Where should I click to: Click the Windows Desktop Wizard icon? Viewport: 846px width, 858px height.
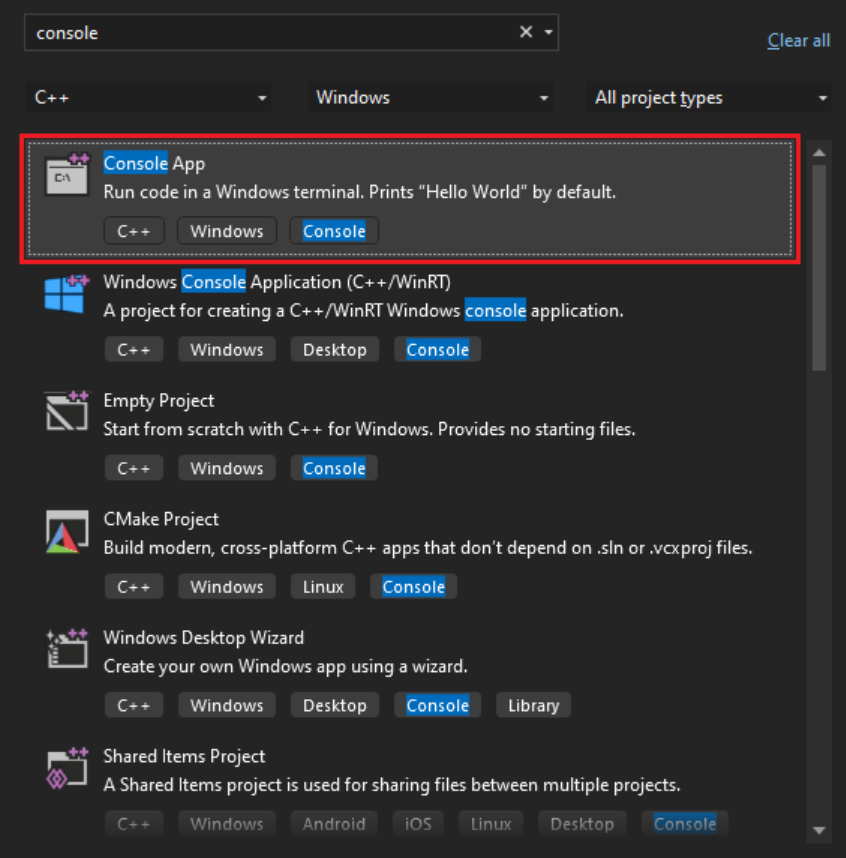(67, 648)
